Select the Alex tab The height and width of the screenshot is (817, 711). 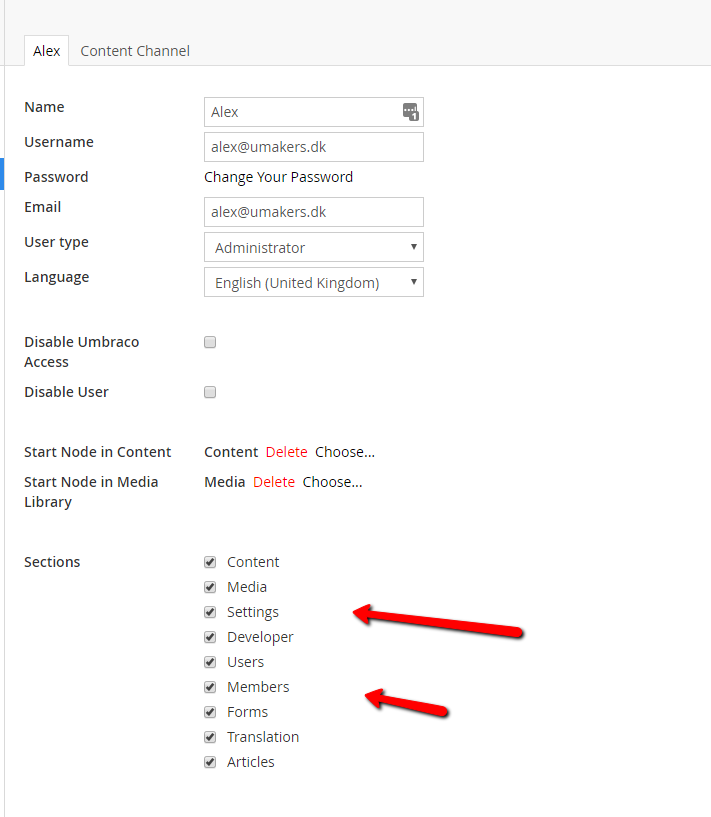[x=47, y=51]
